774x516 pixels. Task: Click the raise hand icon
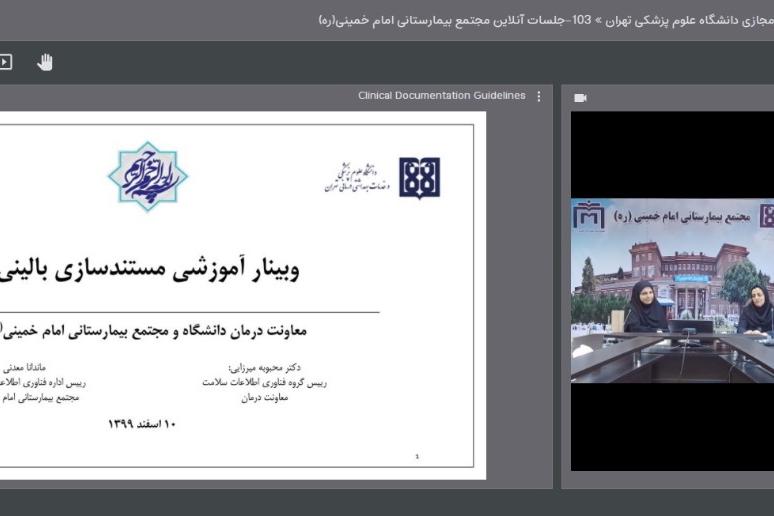click(45, 62)
